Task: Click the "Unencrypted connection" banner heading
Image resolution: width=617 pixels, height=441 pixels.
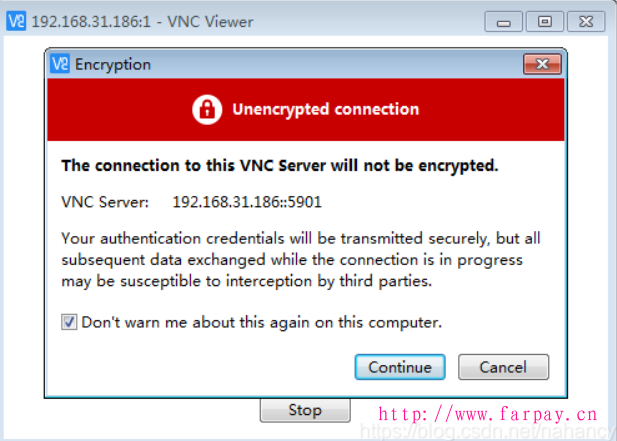Action: [325, 109]
